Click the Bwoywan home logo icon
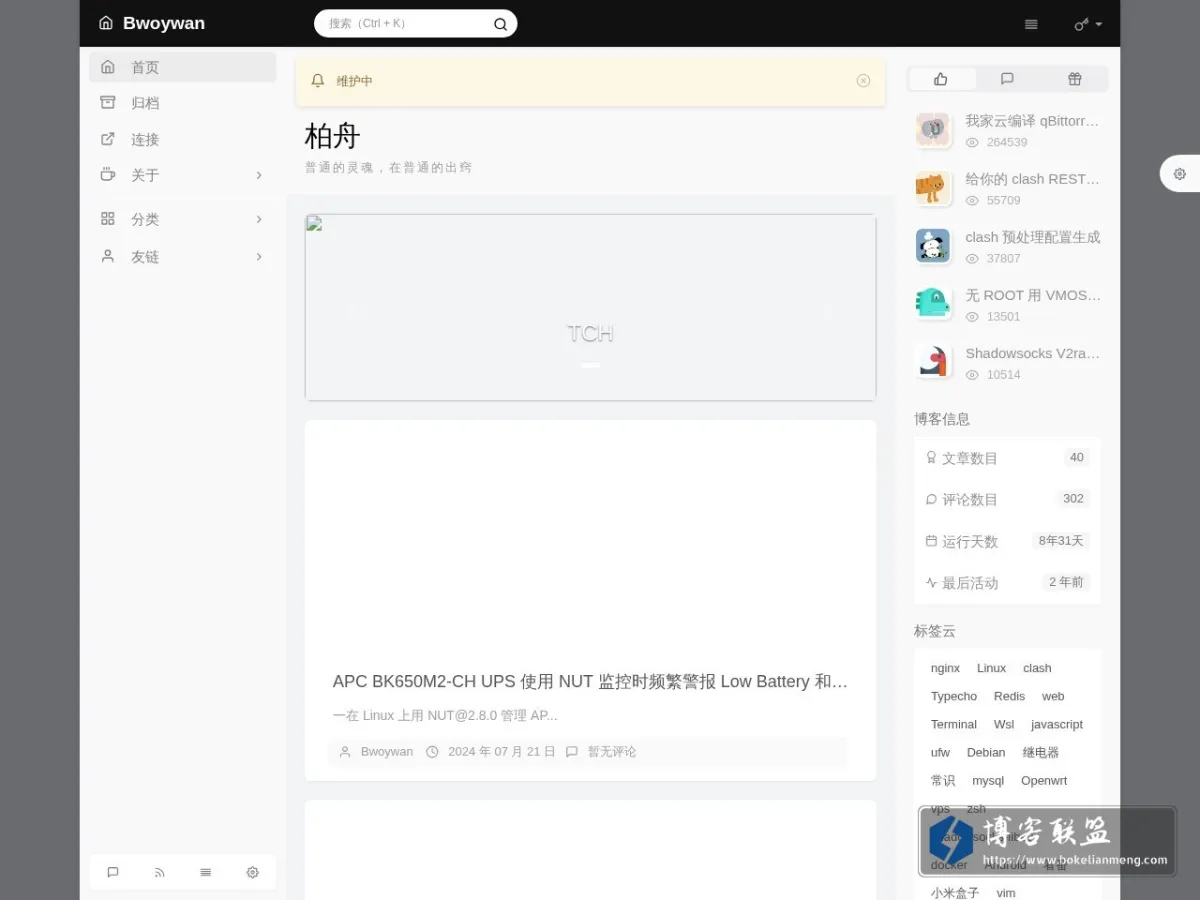The image size is (1200, 900). (106, 23)
